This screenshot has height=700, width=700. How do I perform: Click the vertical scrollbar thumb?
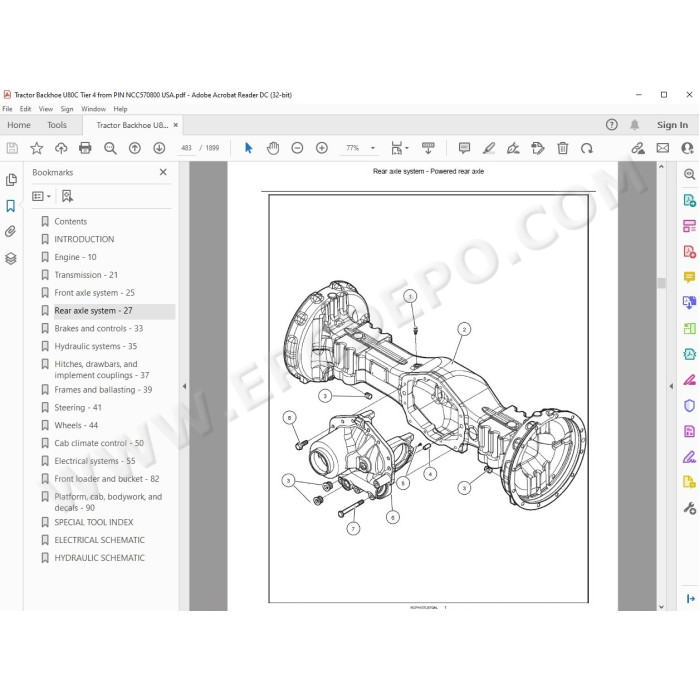661,283
